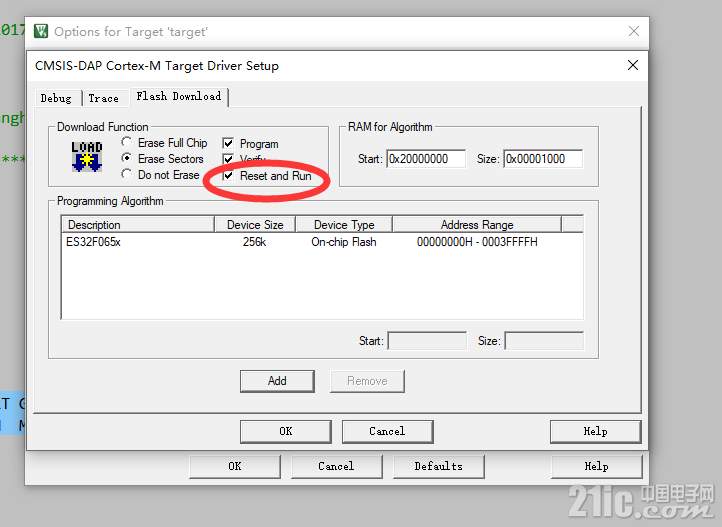This screenshot has width=722, height=527.
Task: Click the Keil uVision icon in title bar
Action: tap(41, 31)
